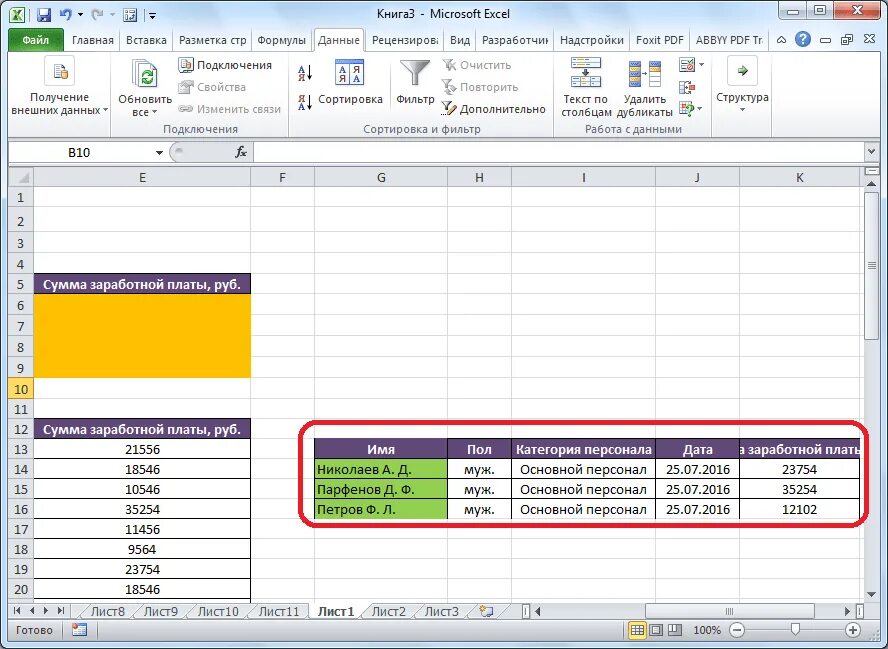Click the 100% zoom level
Image resolution: width=888 pixels, height=649 pixels.
(707, 630)
